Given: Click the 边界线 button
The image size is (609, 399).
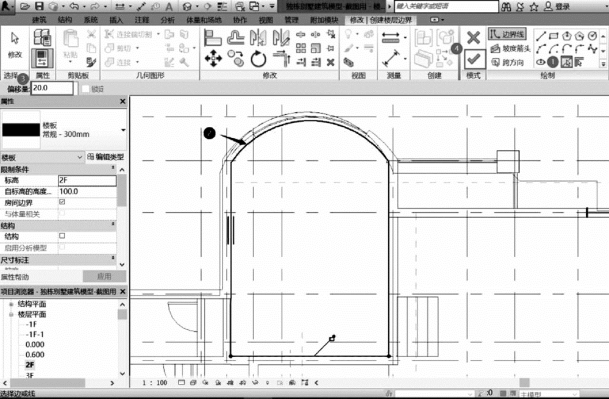Looking at the screenshot, I should [507, 34].
